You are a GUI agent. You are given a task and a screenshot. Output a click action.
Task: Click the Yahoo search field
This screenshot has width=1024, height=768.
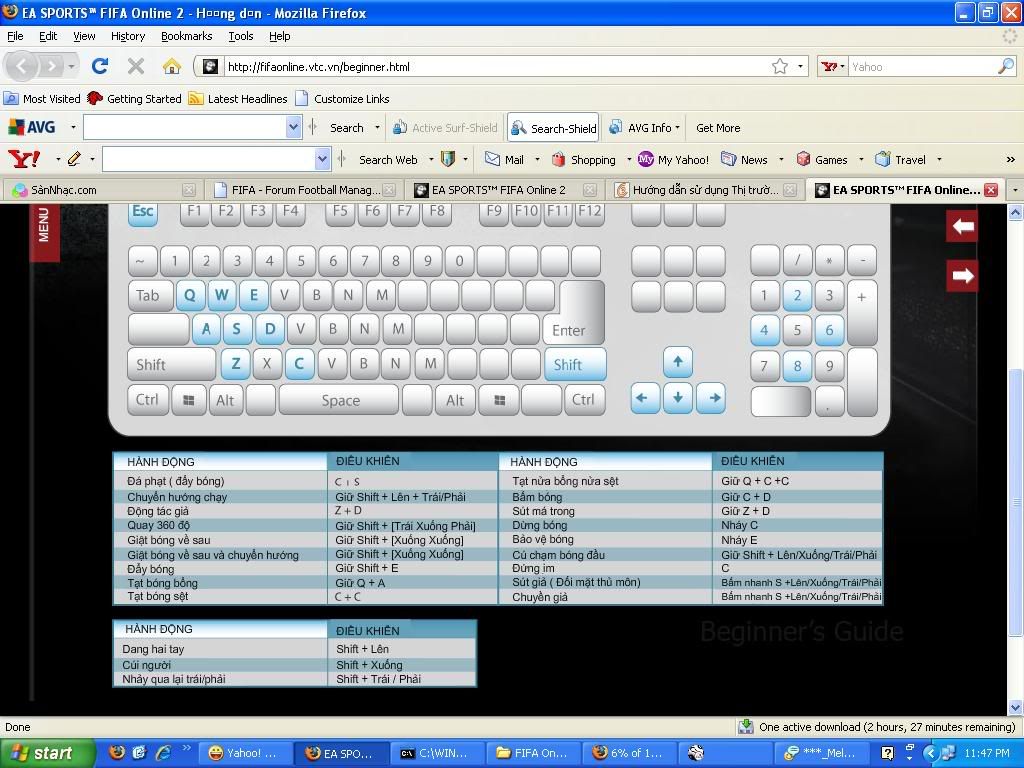click(922, 67)
